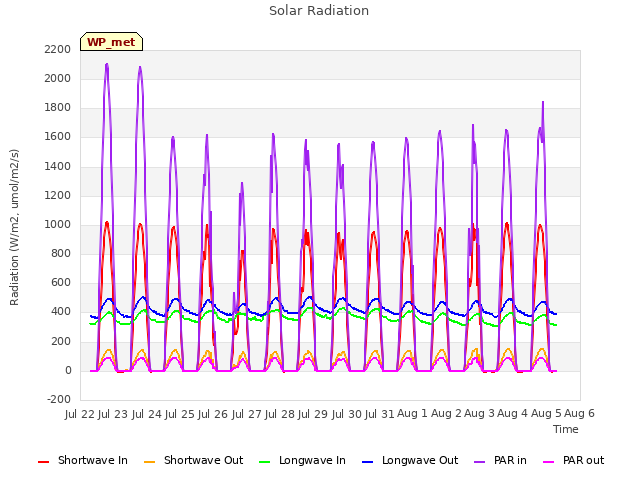Click the Radiation y-axis title

coord(14,227)
